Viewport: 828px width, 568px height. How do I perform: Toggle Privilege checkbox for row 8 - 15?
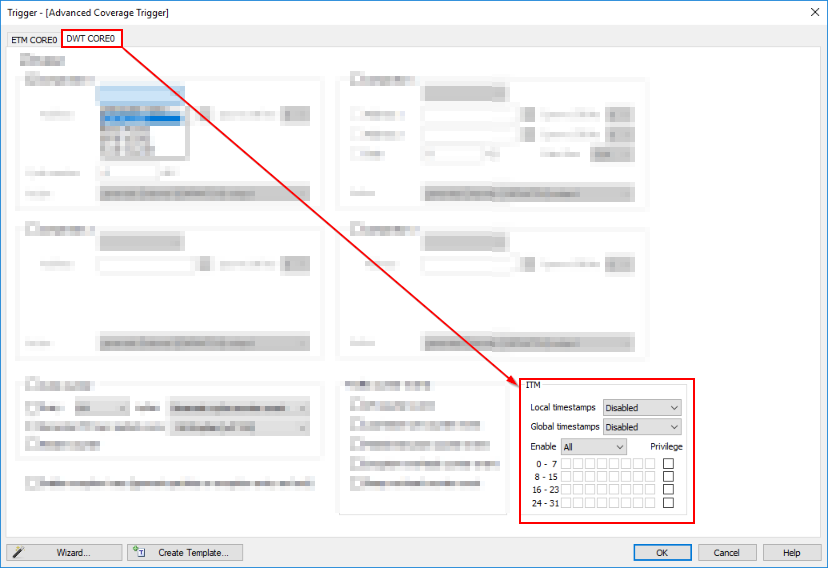click(x=668, y=477)
